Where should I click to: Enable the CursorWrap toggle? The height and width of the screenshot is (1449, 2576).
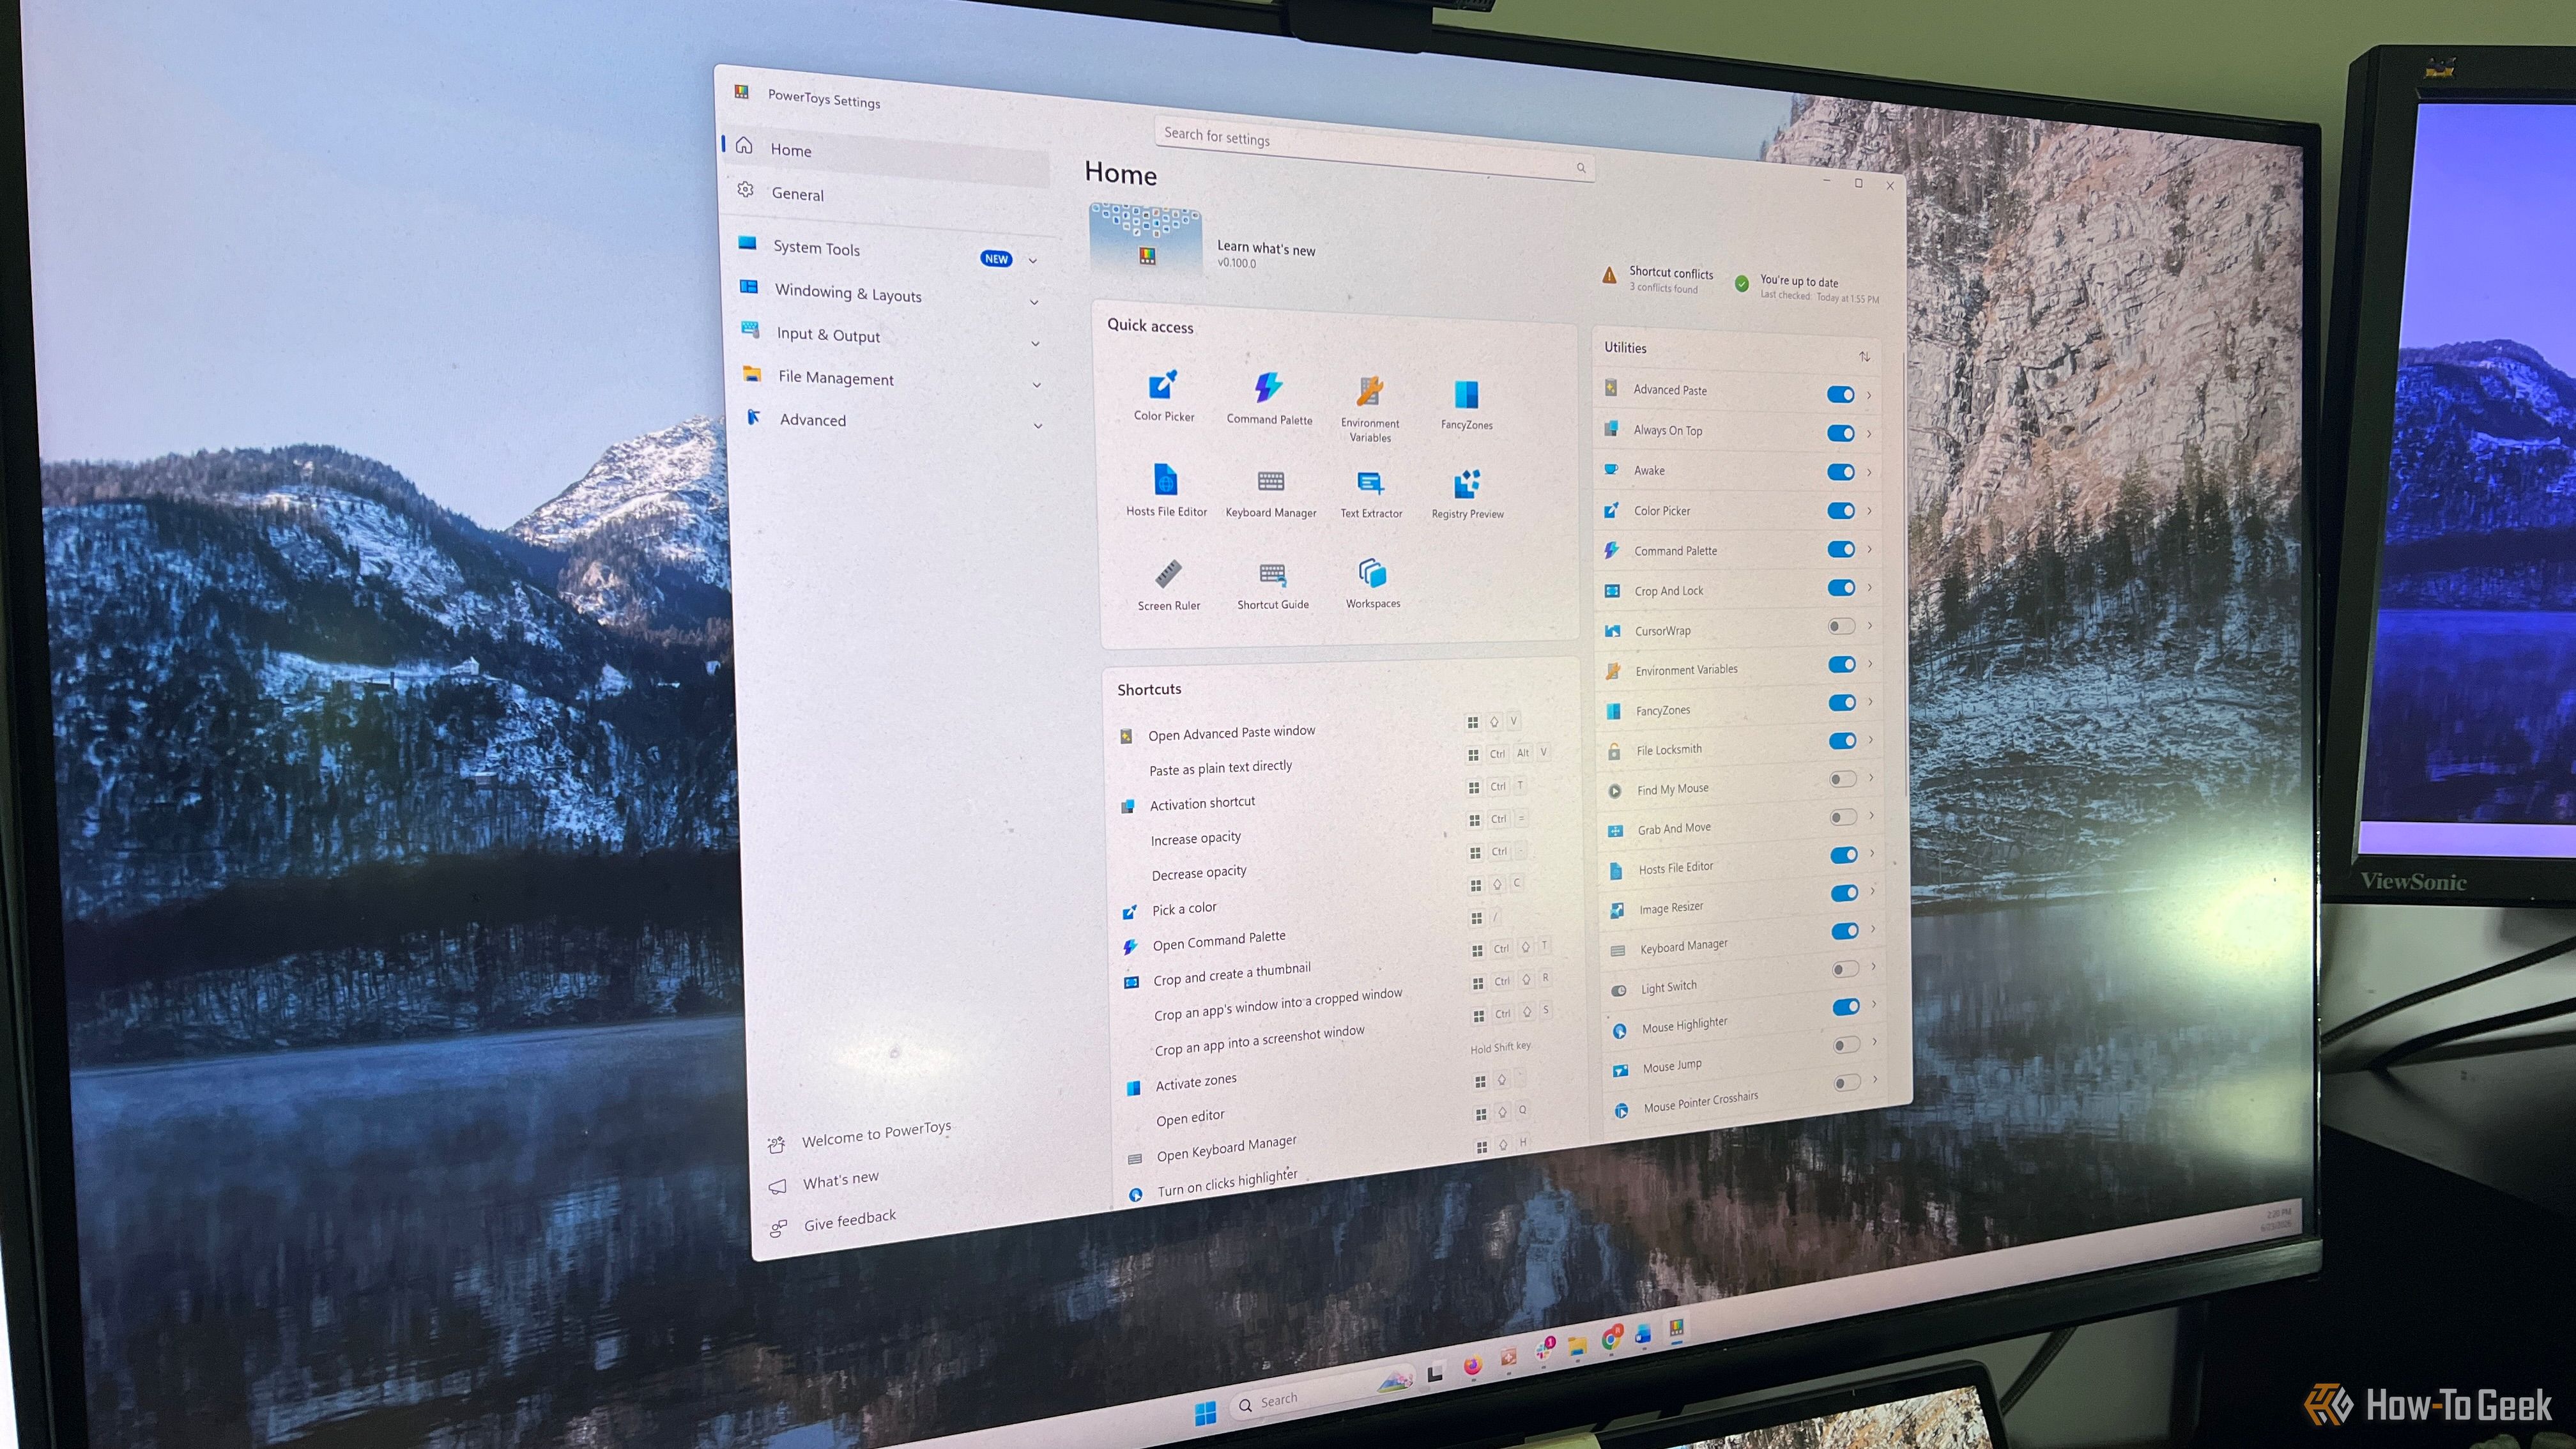(1841, 627)
